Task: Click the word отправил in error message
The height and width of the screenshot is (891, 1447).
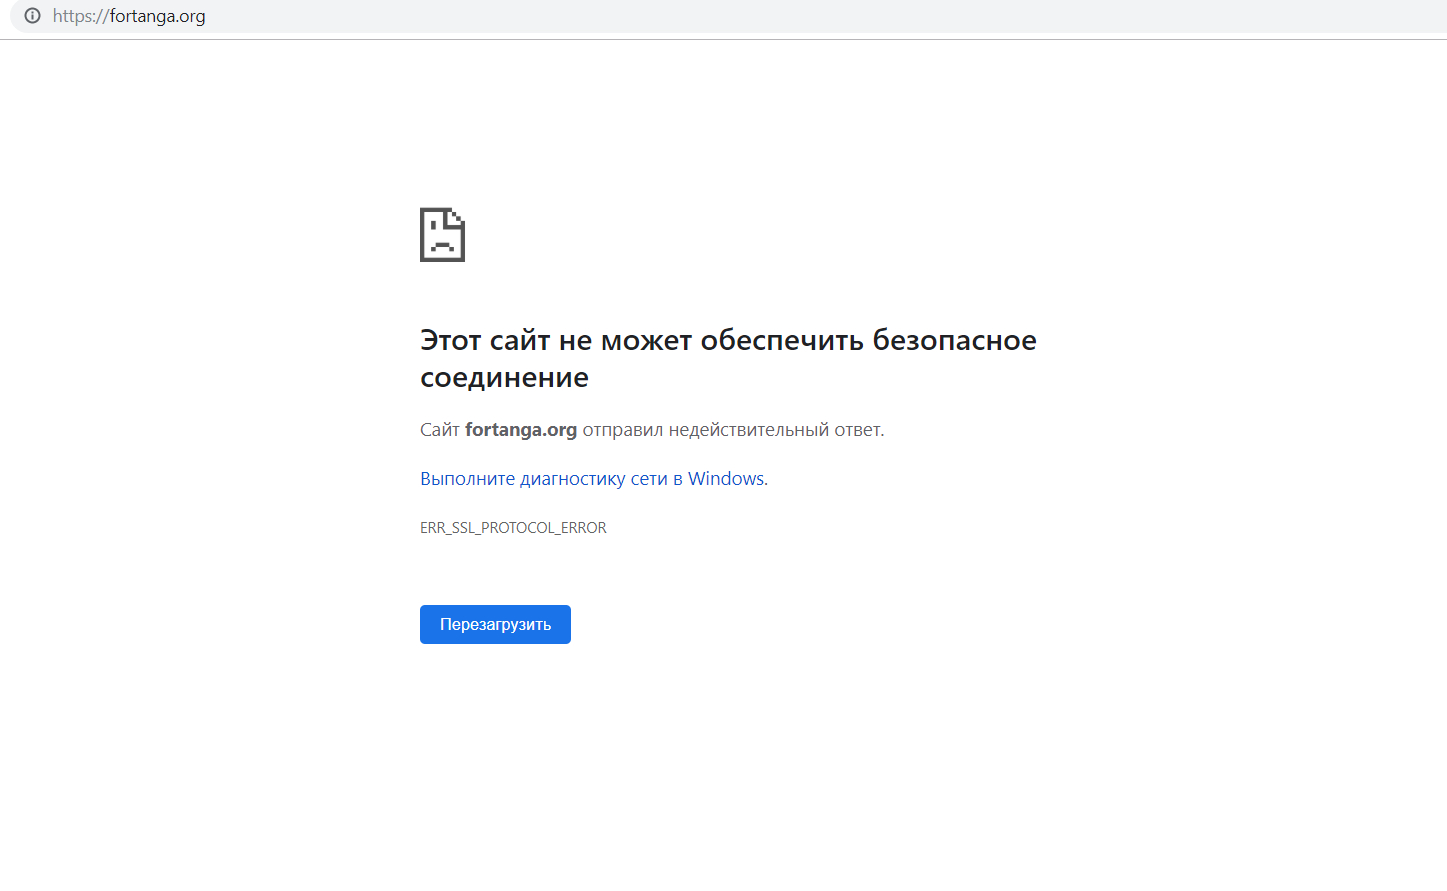Action: coord(622,430)
